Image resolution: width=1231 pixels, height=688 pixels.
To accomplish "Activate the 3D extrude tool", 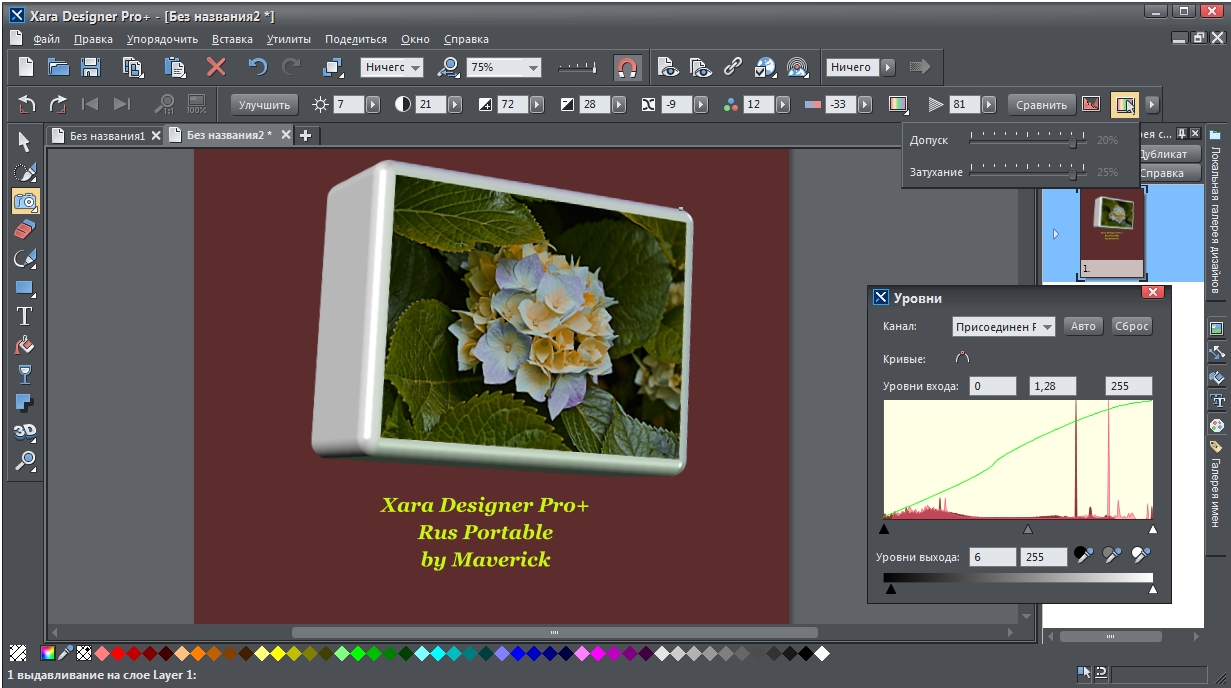I will tap(25, 432).
